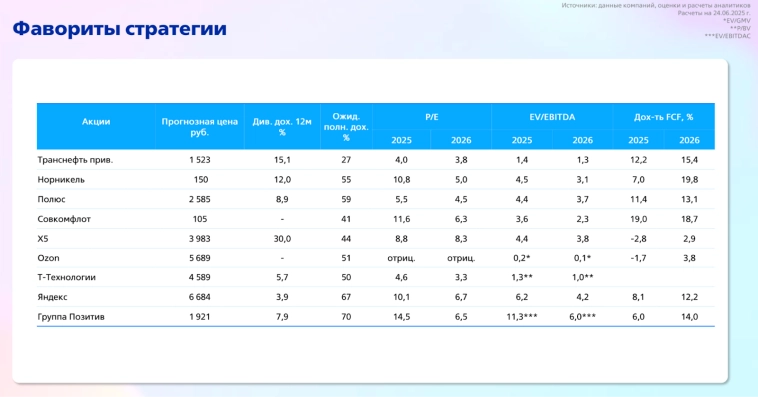Select Т-Технологии 2025 value "1,3**"
The width and height of the screenshot is (758, 397).
tap(522, 278)
